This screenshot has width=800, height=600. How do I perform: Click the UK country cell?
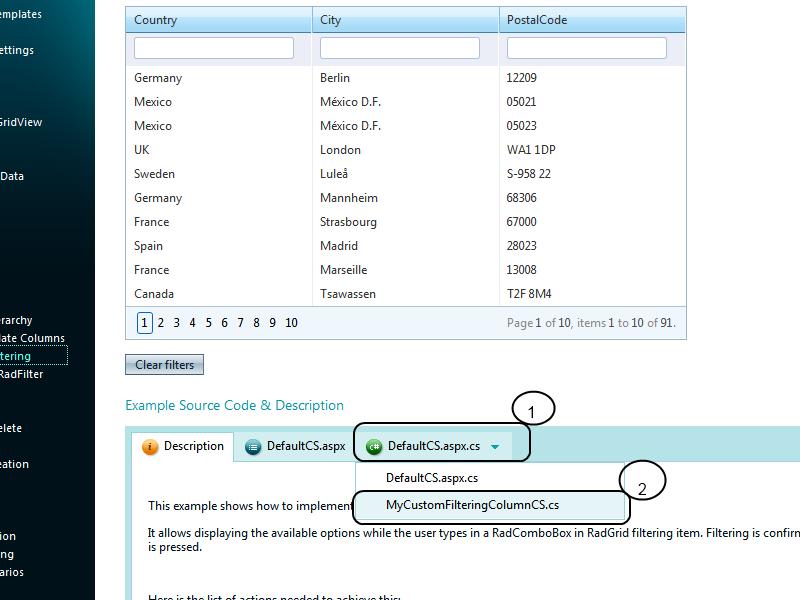coord(142,150)
